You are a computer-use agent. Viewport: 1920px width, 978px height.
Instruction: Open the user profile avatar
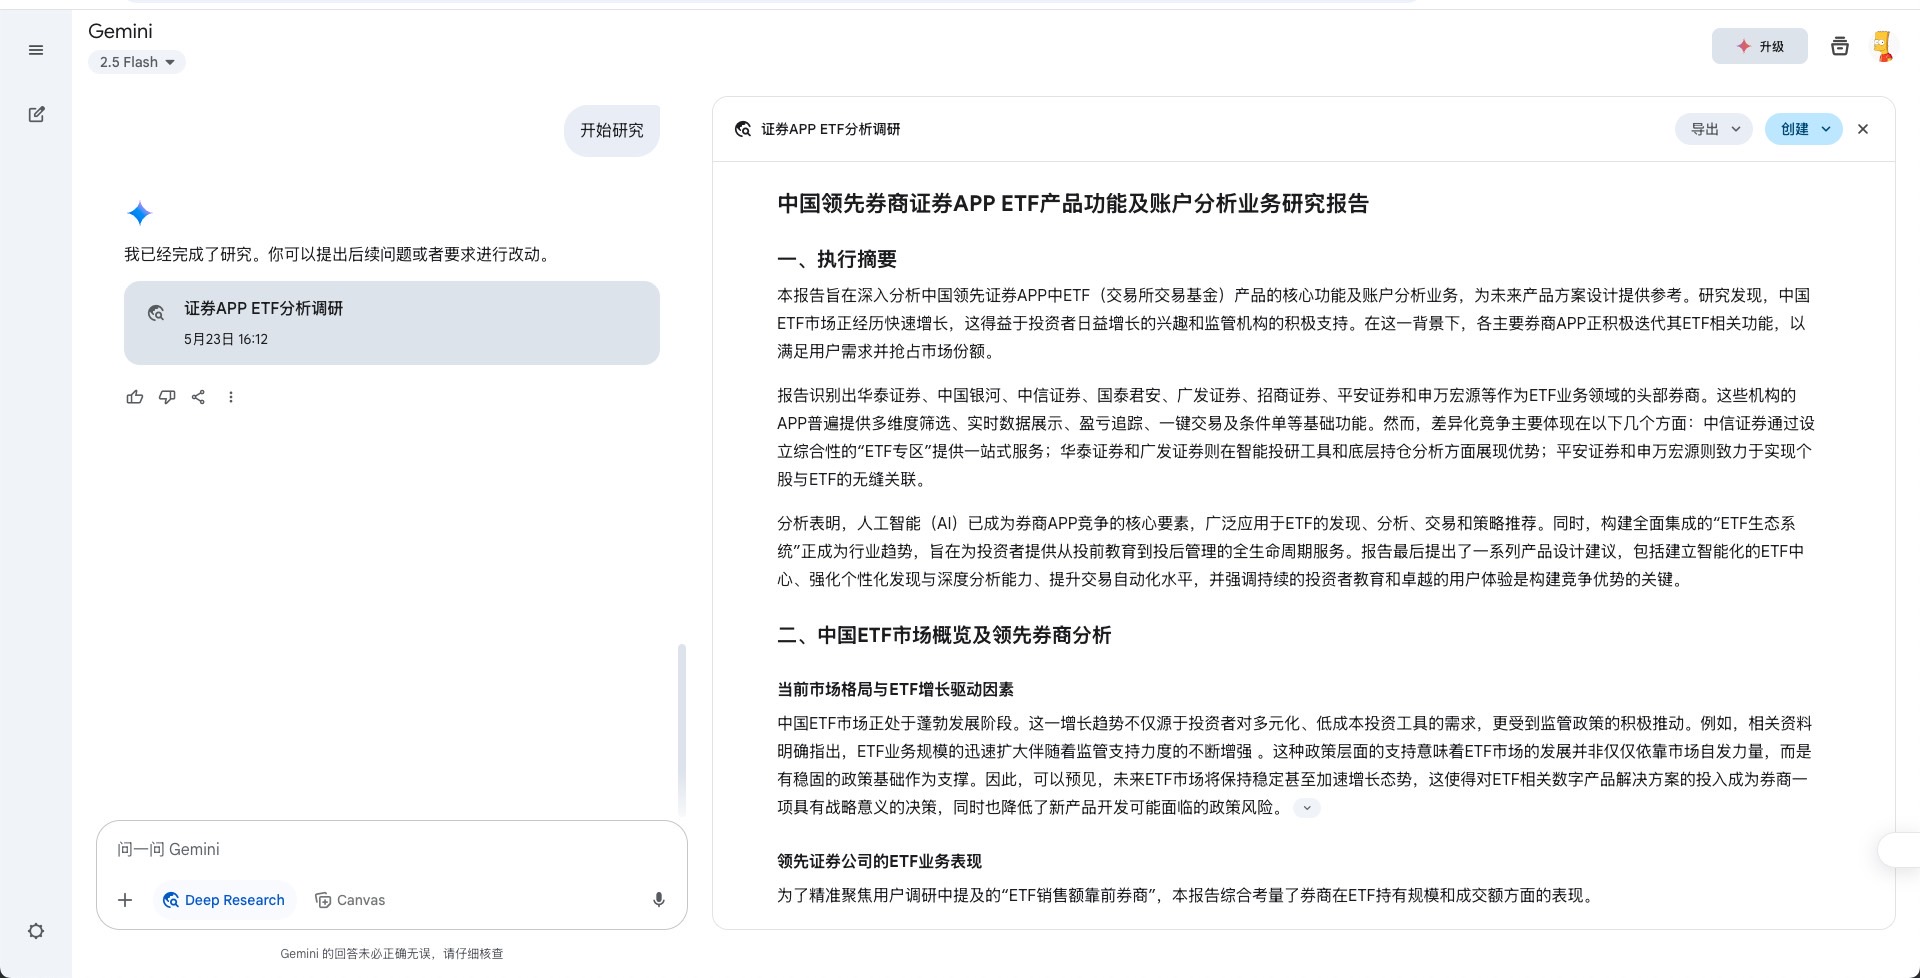[1882, 46]
